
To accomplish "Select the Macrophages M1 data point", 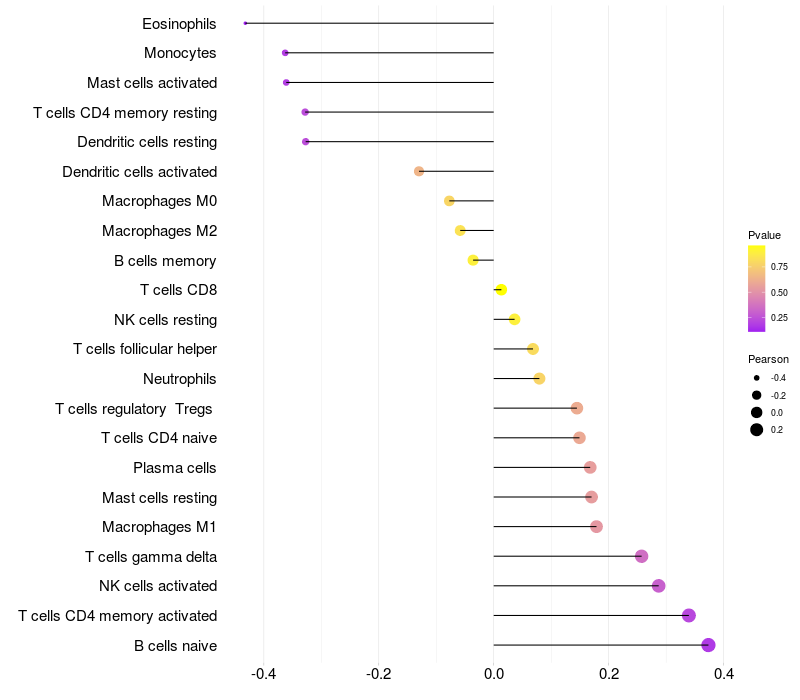I will [x=597, y=527].
